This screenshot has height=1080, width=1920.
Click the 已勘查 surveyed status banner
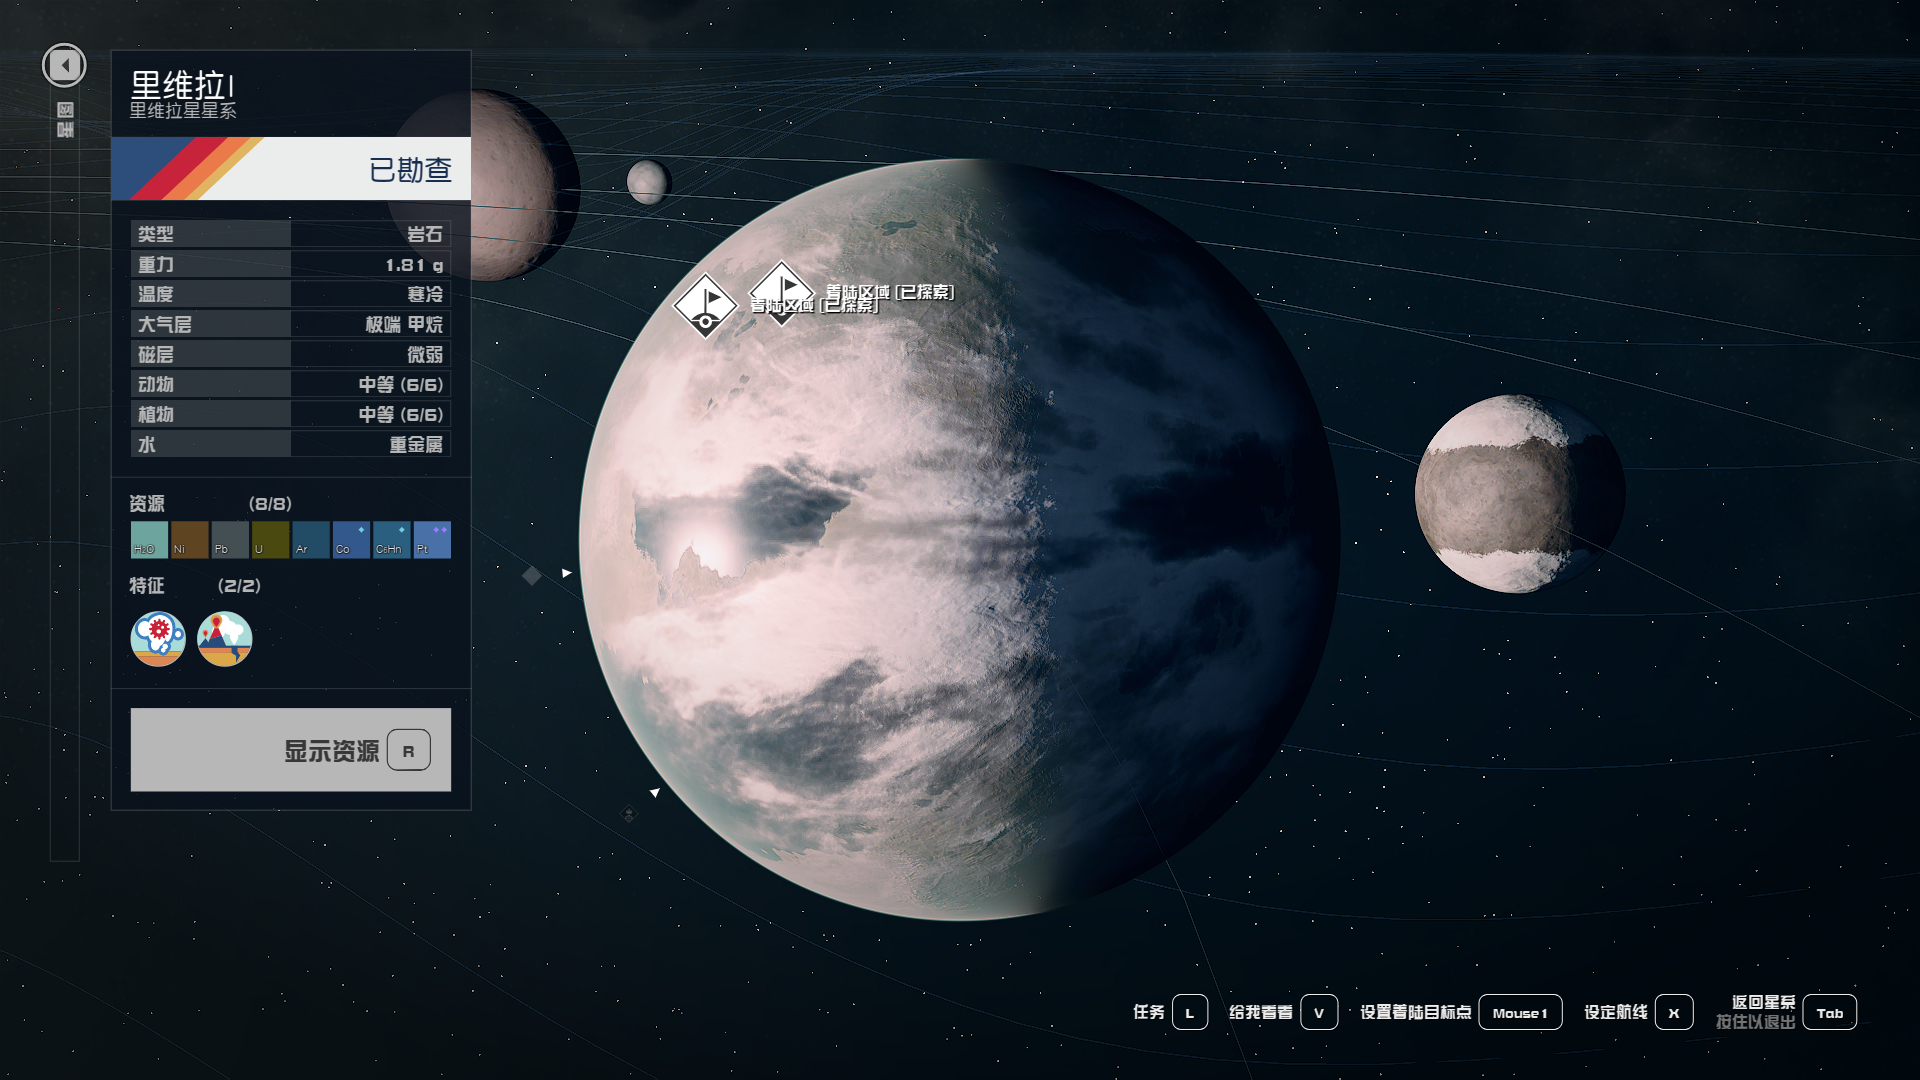coord(291,169)
